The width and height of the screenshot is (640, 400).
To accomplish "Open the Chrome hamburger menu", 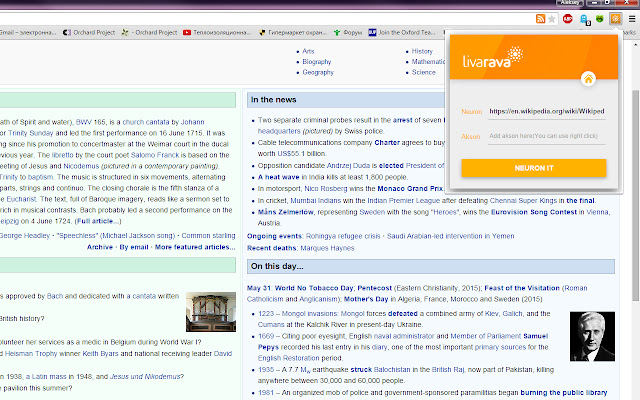I will (631, 18).
